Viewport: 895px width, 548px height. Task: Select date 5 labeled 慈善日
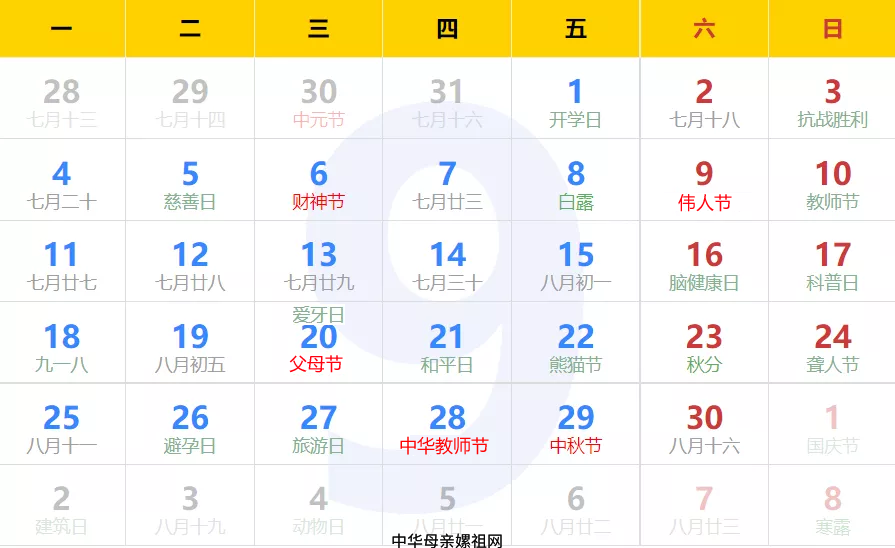tap(190, 180)
